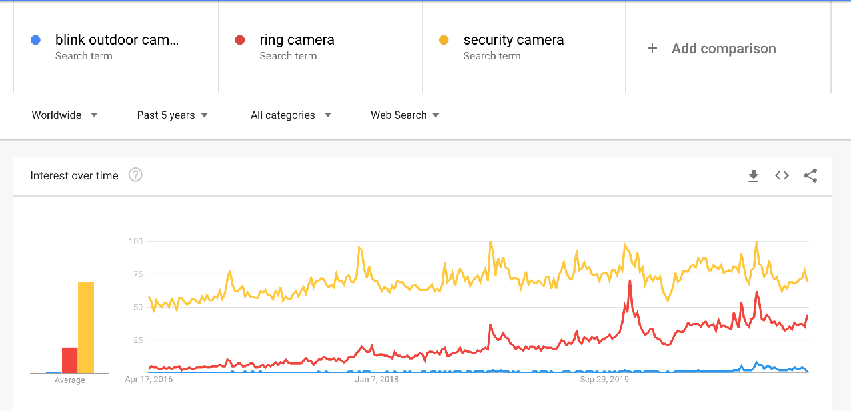Select the security camera search term
The height and width of the screenshot is (411, 851).
click(513, 41)
